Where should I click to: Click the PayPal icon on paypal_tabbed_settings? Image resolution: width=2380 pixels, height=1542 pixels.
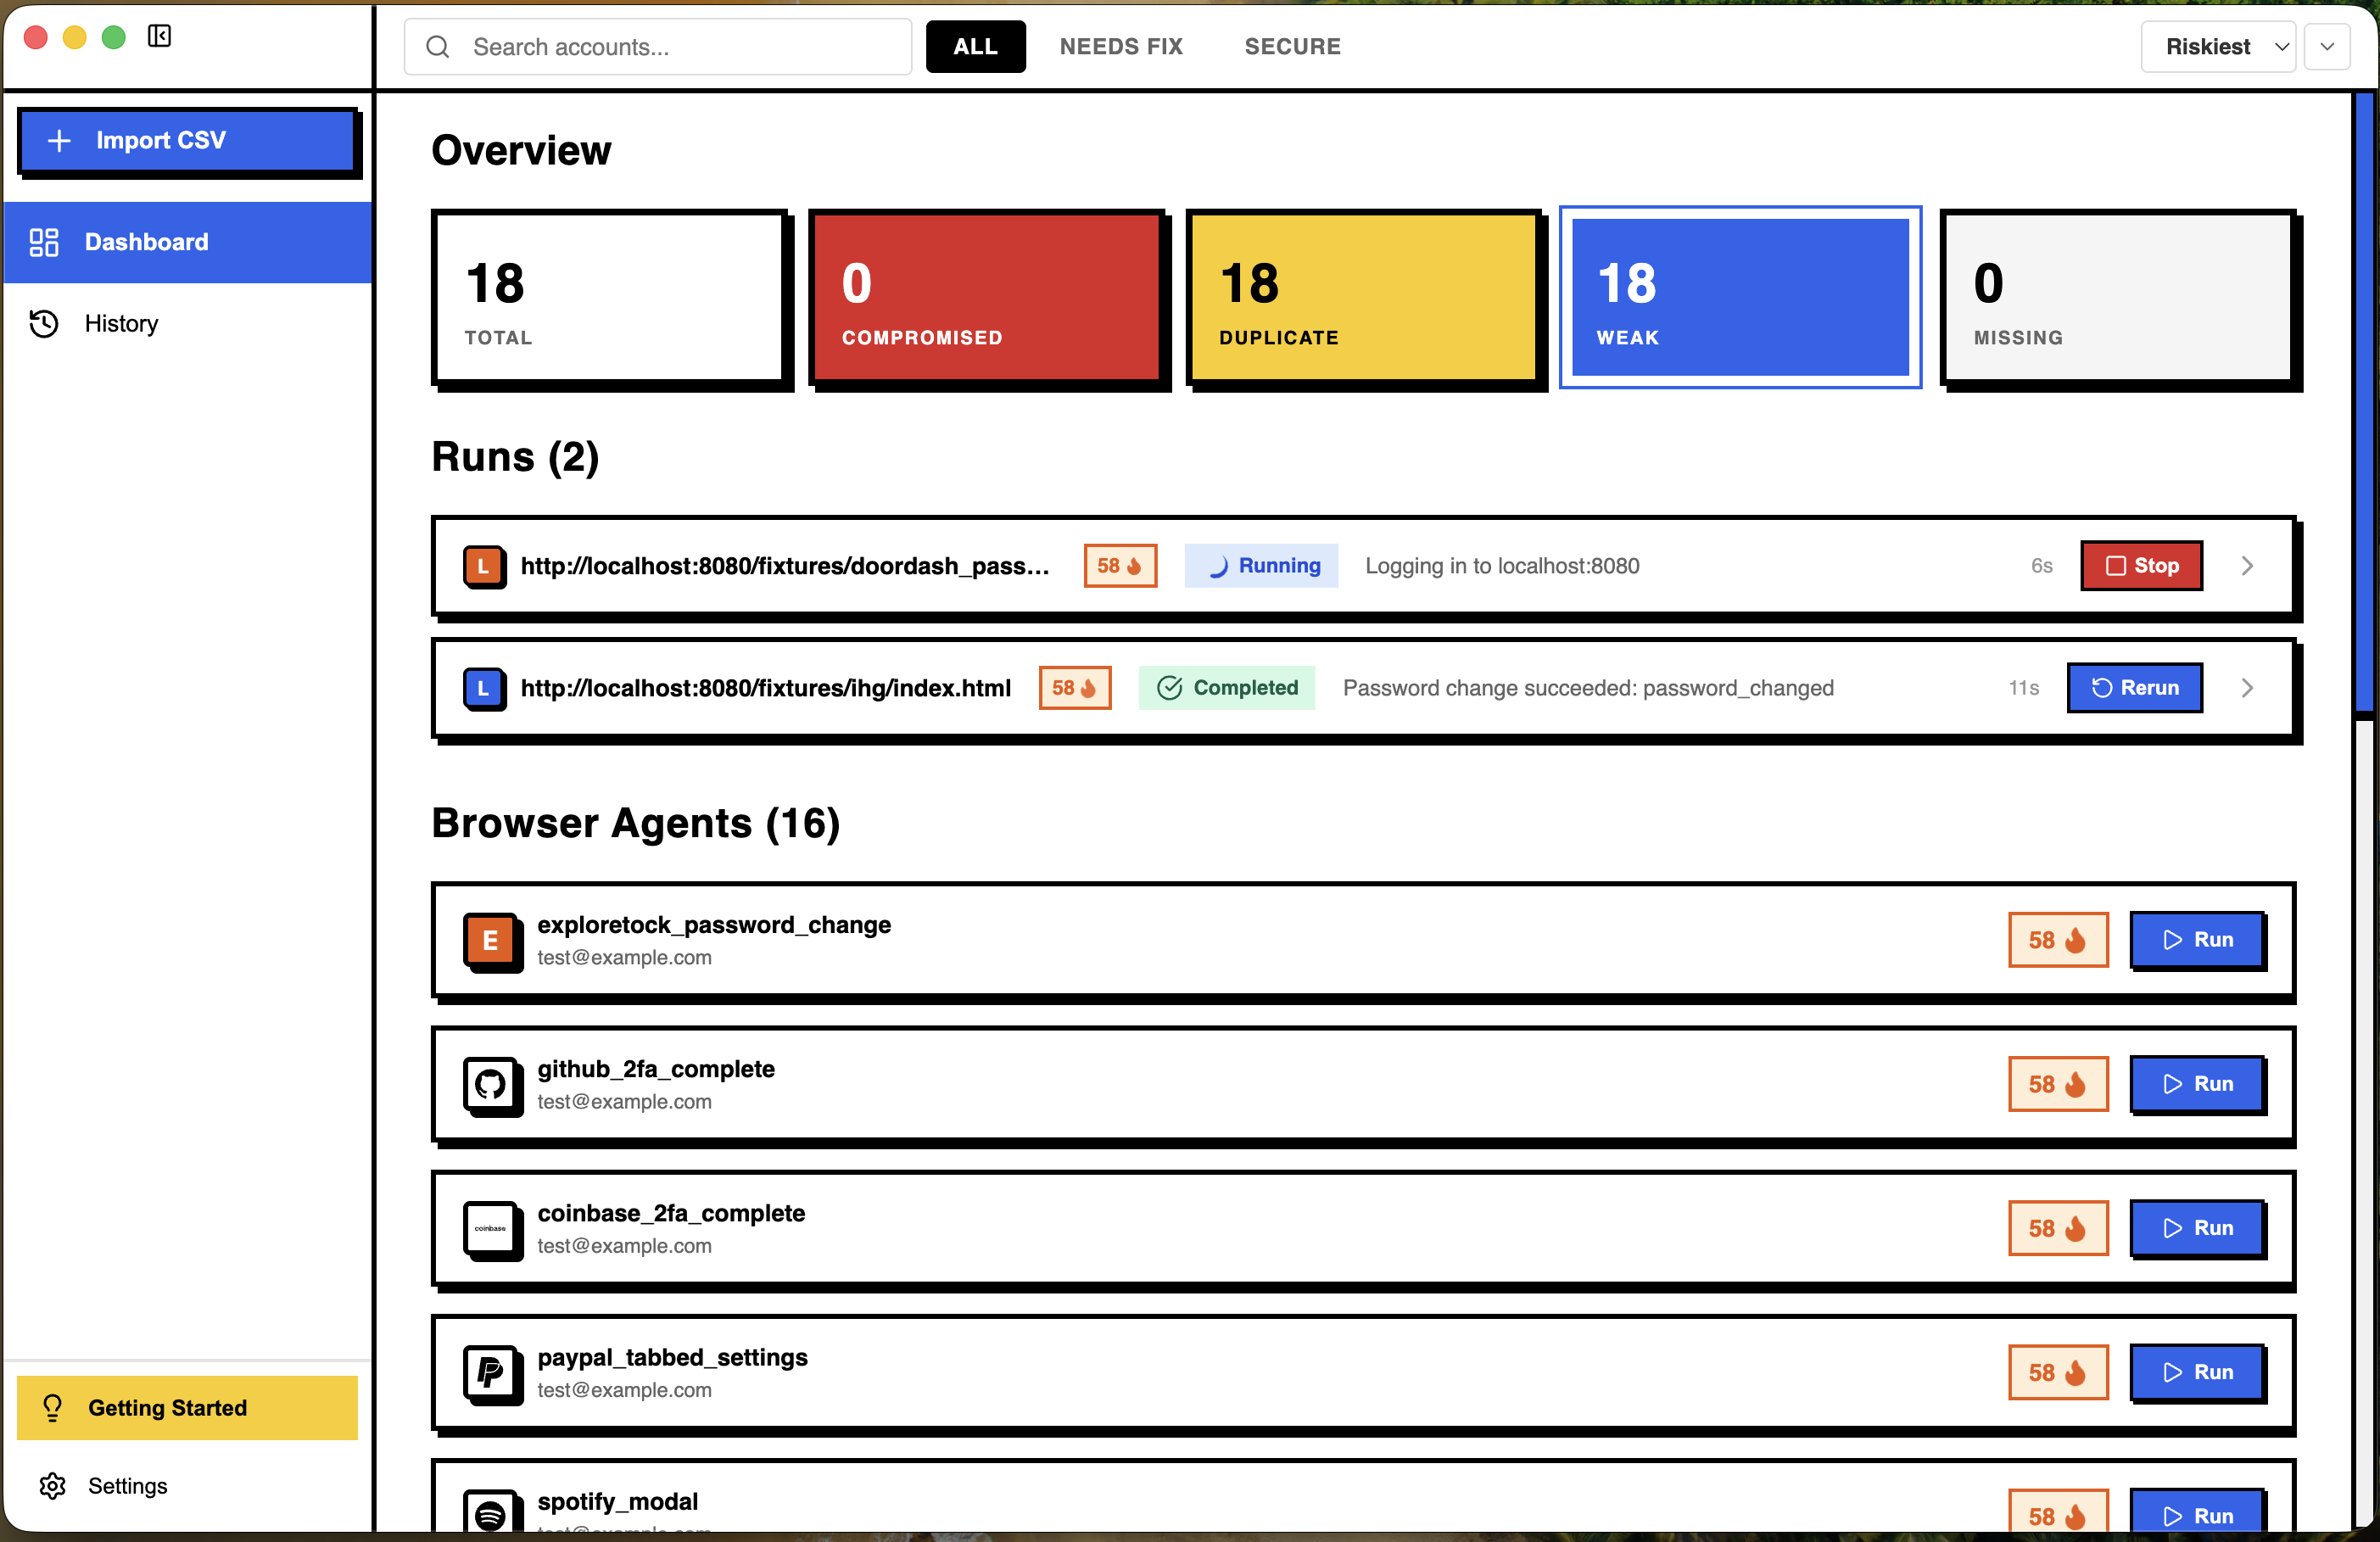tap(491, 1374)
